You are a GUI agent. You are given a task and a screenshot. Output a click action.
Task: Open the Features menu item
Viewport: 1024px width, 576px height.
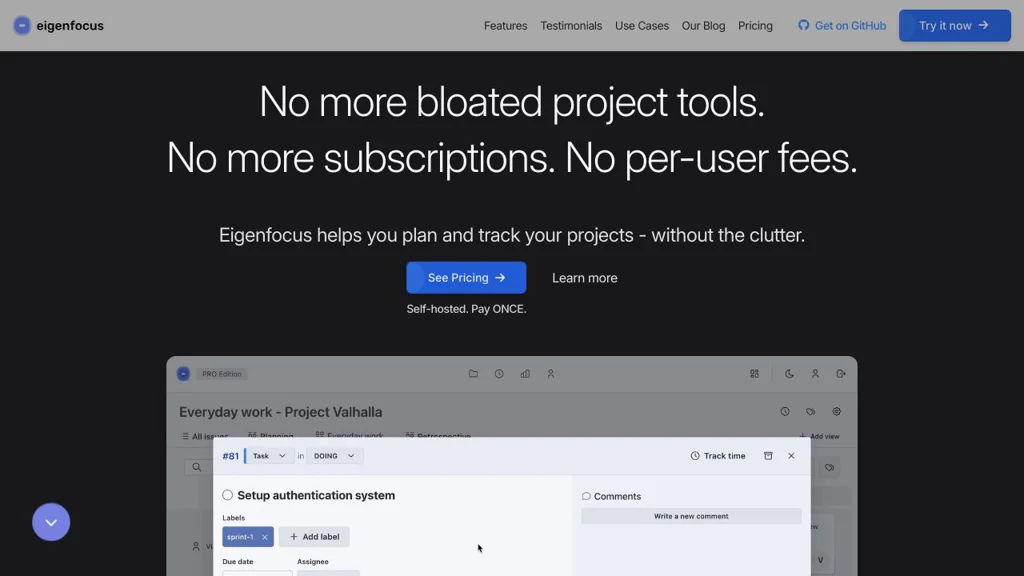(505, 26)
